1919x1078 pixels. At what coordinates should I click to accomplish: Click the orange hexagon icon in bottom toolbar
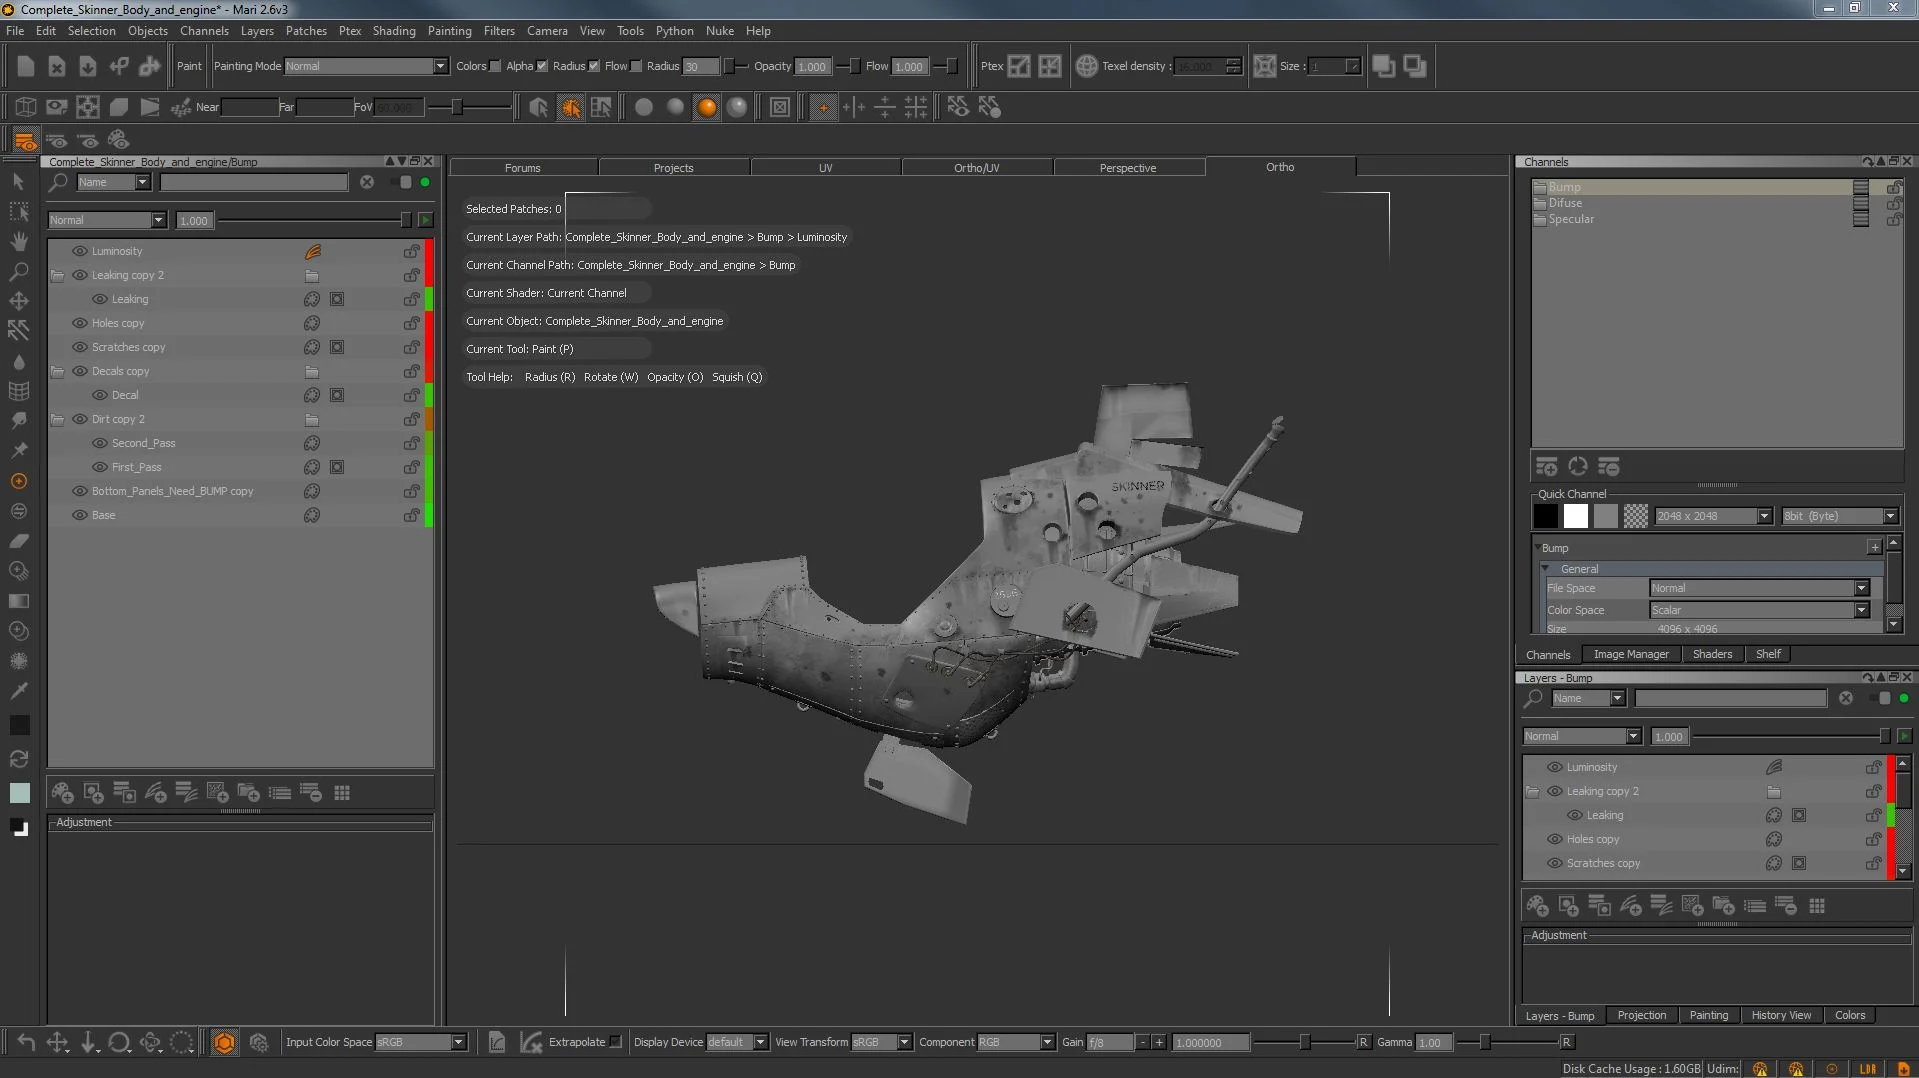pyautogui.click(x=224, y=1042)
